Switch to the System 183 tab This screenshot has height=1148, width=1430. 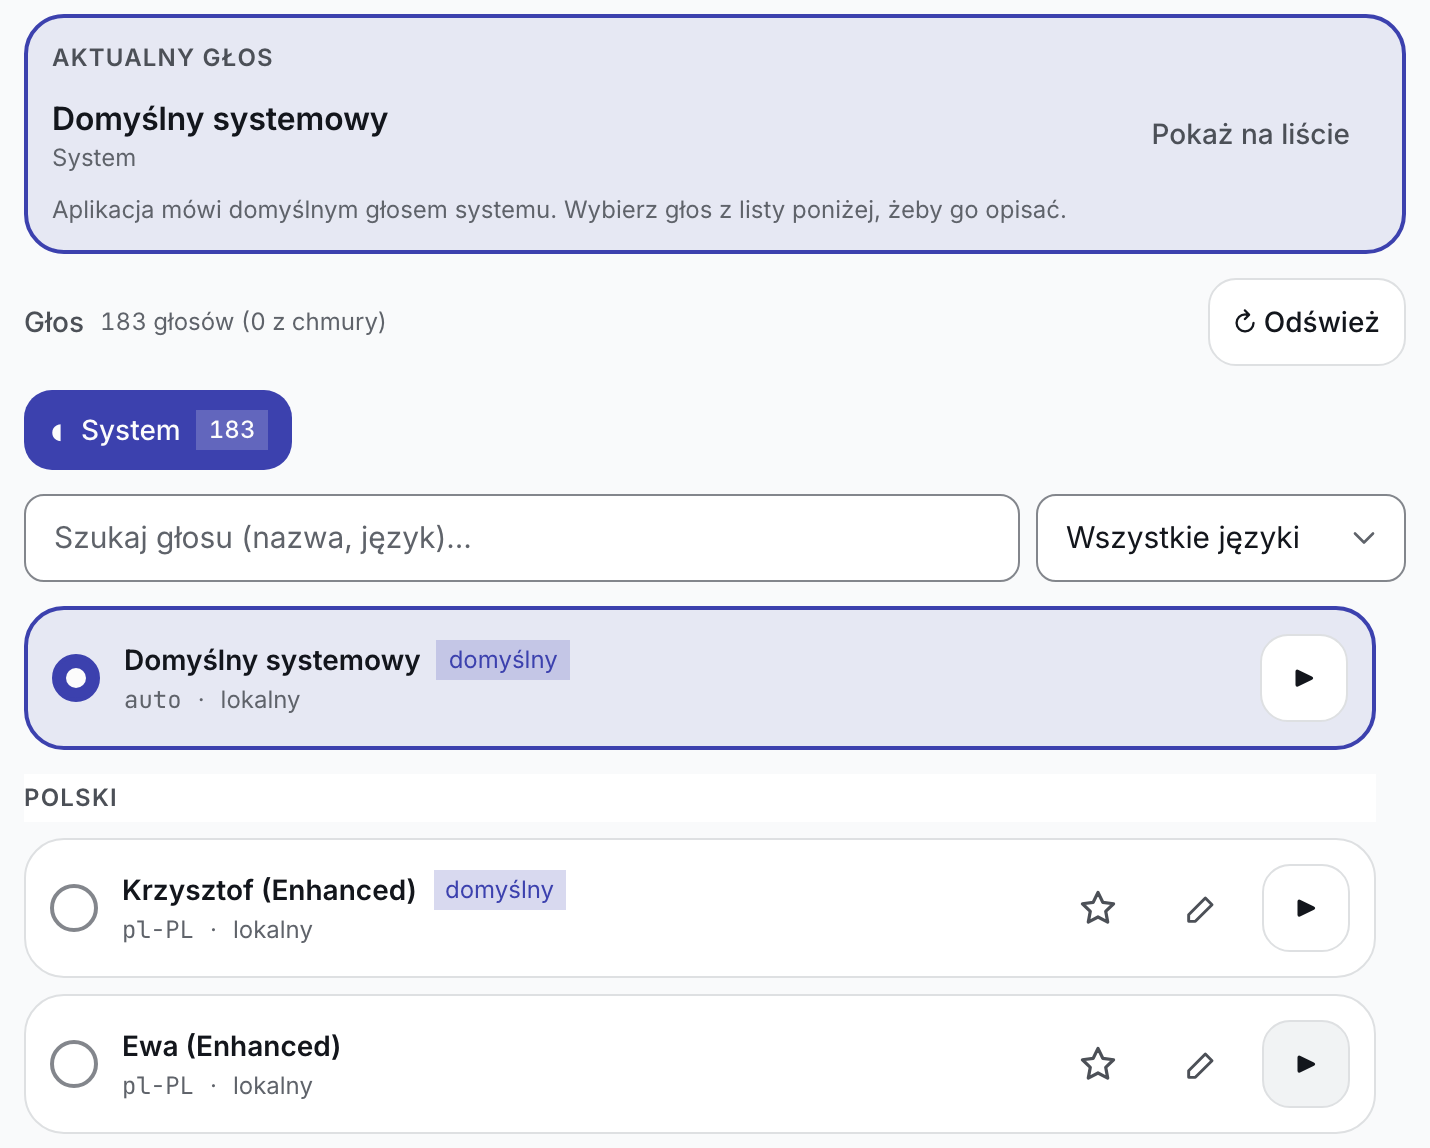[x=158, y=430]
